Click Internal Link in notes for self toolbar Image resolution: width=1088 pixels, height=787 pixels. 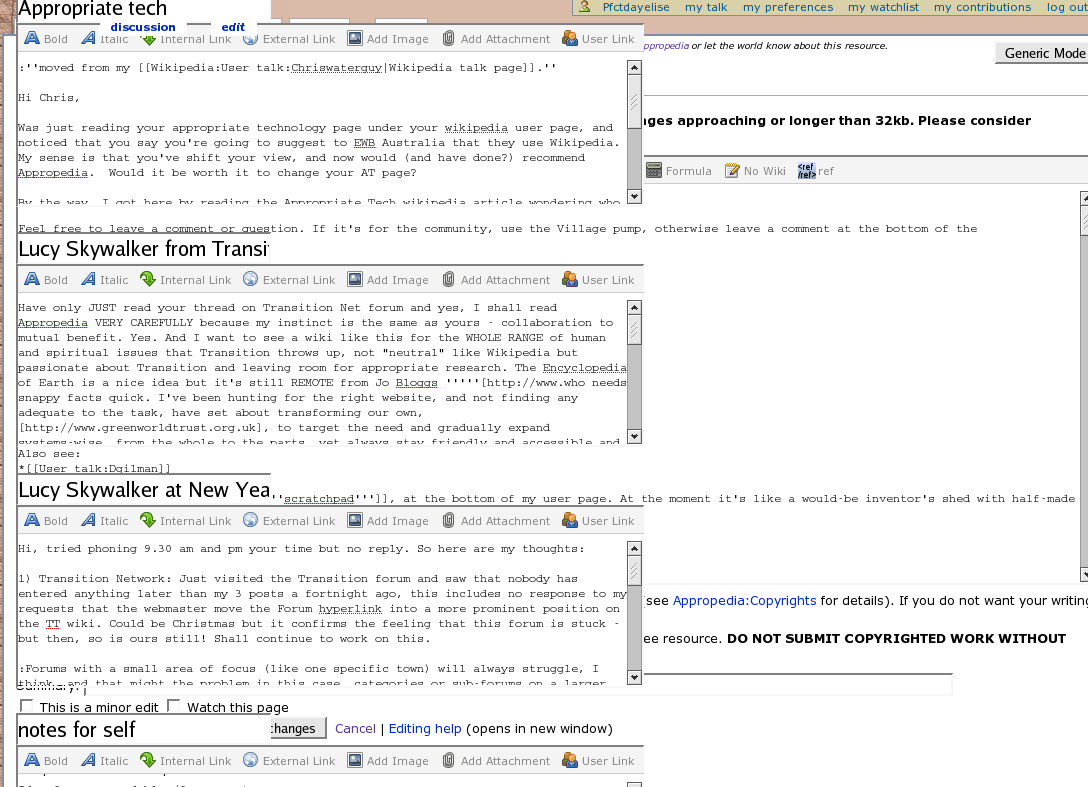pos(148,761)
